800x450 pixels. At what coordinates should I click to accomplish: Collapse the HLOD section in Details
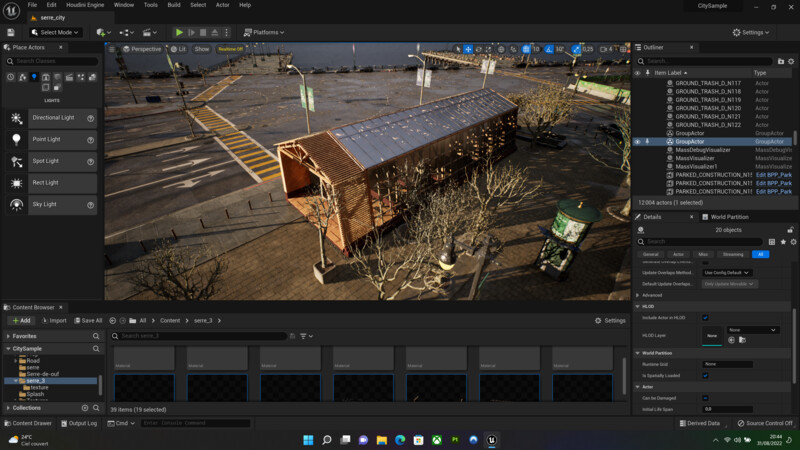tap(639, 306)
